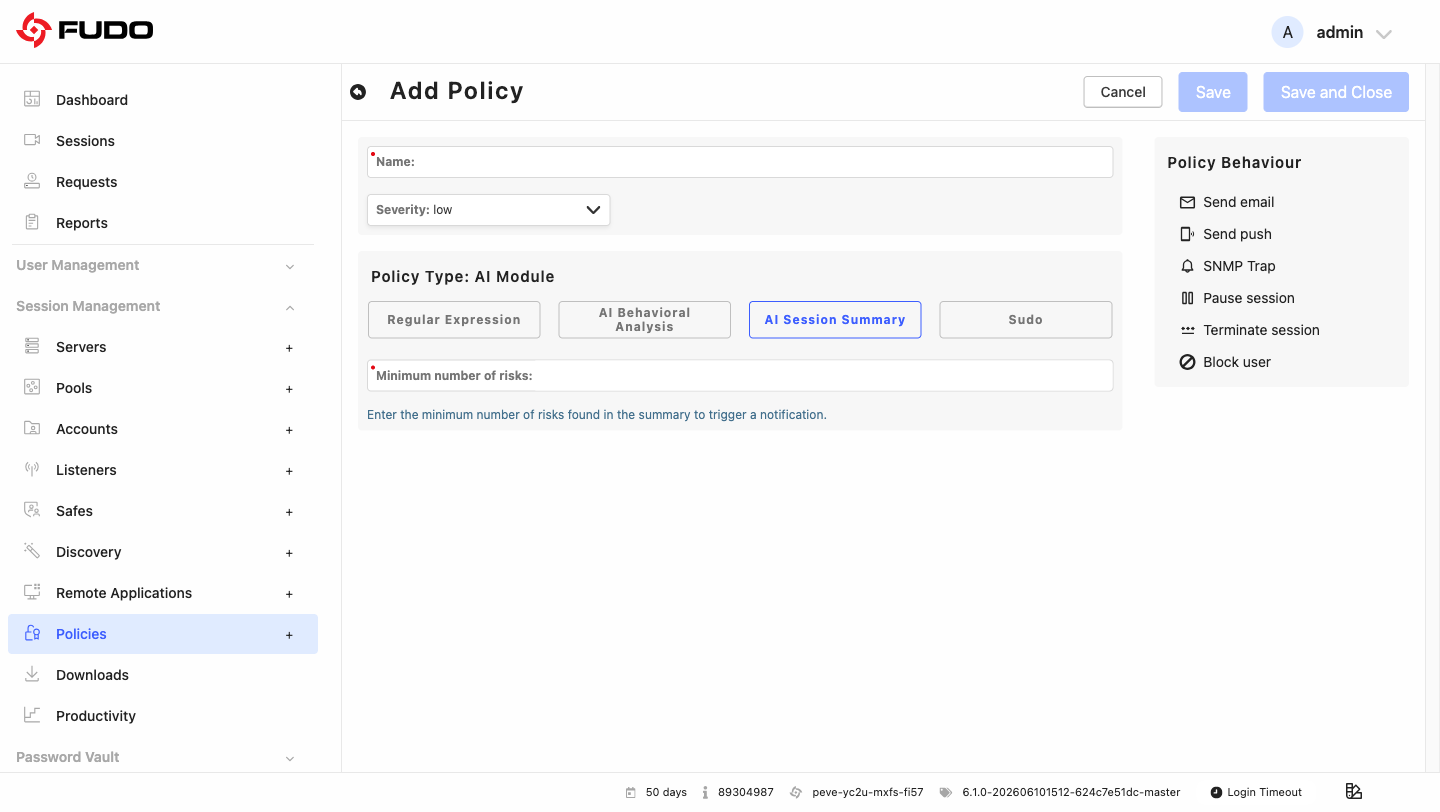
Task: Click the back arrow beside Add Policy
Action: (358, 92)
